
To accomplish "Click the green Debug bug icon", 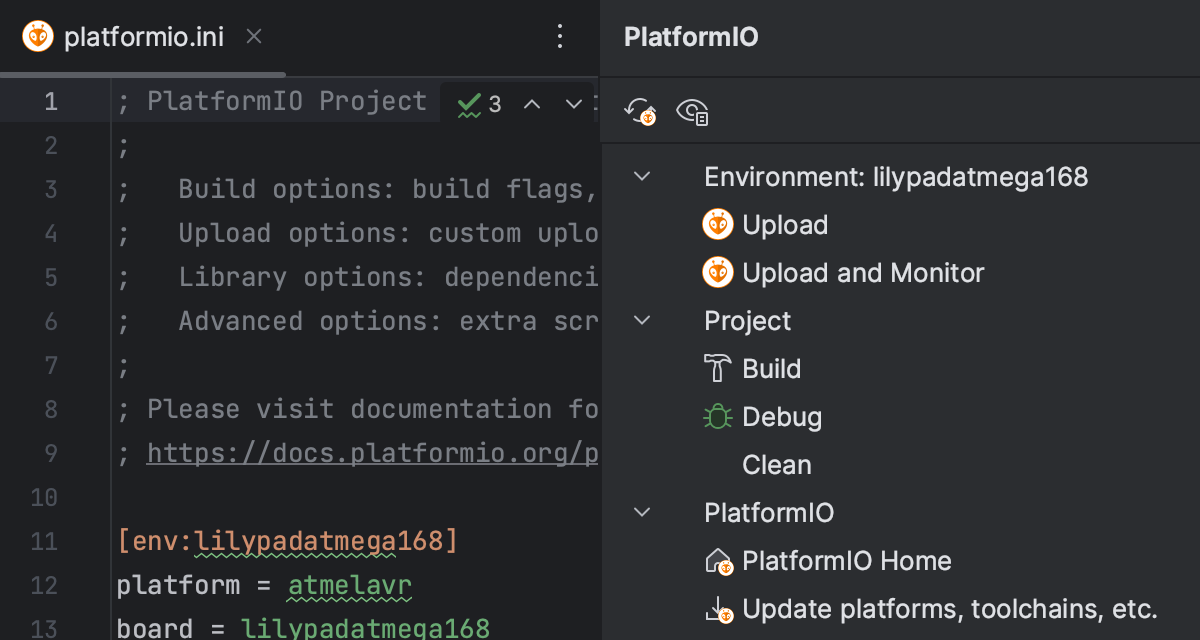I will [717, 417].
